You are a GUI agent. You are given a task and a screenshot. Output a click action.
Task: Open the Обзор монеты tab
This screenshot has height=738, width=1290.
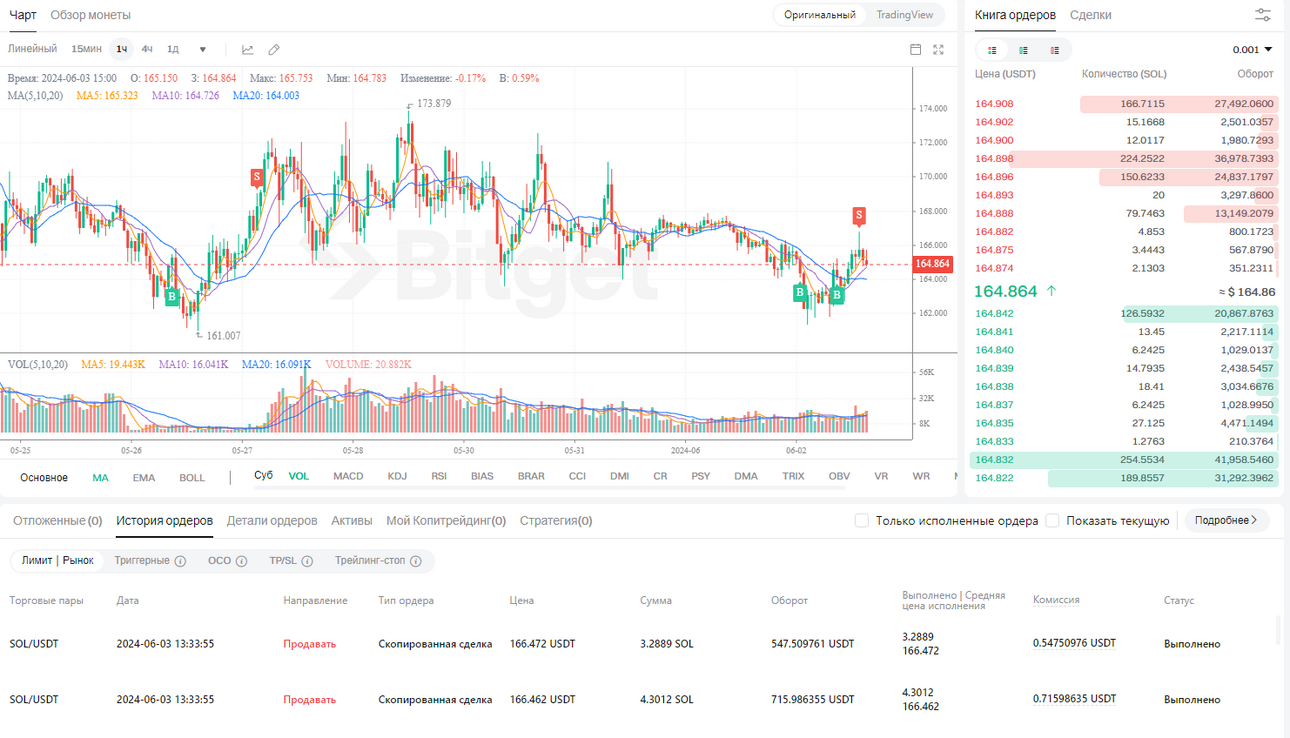[x=90, y=15]
